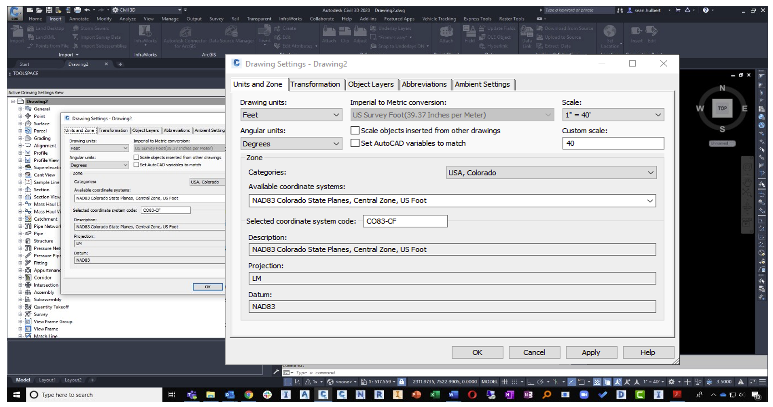This screenshot has height=407, width=773.
Task: Toggle Scale objects checkbox in background Drawing Settings dialog
Action: click(x=136, y=157)
